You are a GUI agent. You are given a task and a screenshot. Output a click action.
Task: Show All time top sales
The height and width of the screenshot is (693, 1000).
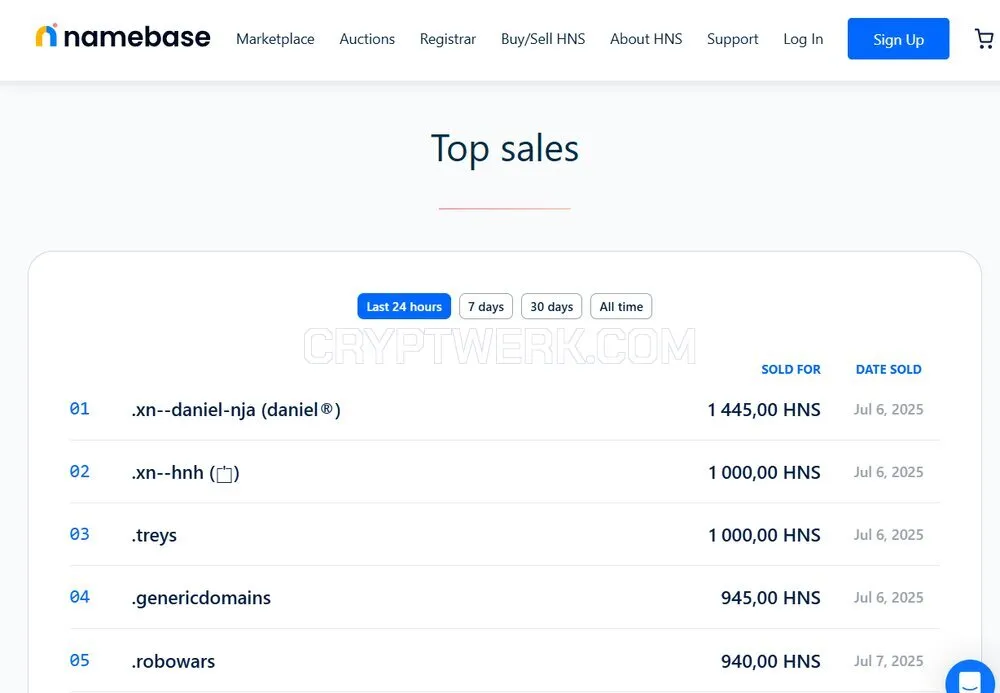[x=621, y=306]
